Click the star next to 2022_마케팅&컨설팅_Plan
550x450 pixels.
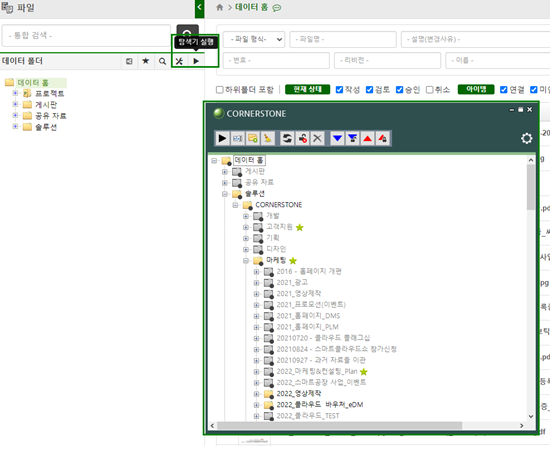tap(364, 371)
